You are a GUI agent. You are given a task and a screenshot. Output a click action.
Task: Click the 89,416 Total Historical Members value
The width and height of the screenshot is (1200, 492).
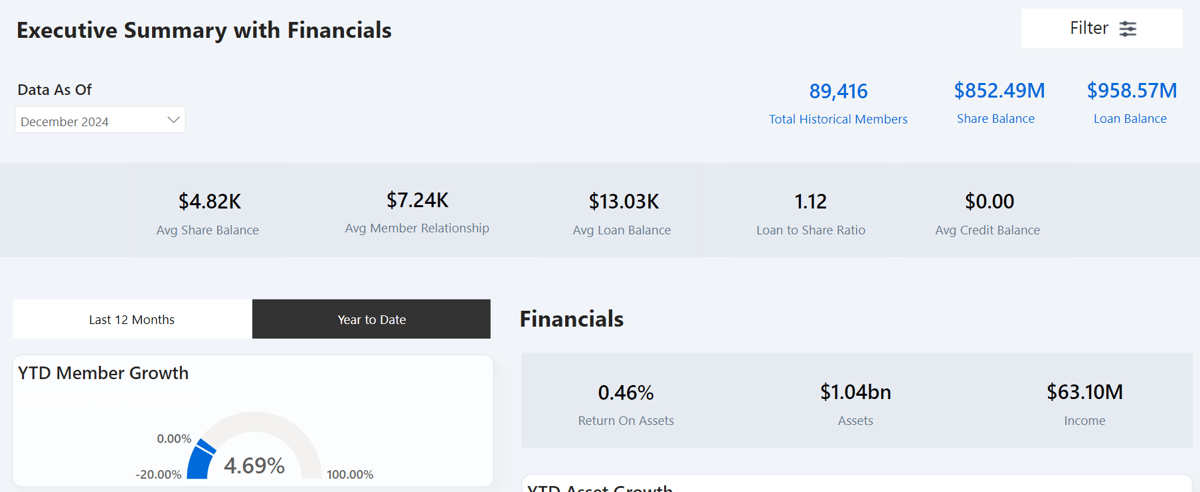[838, 92]
